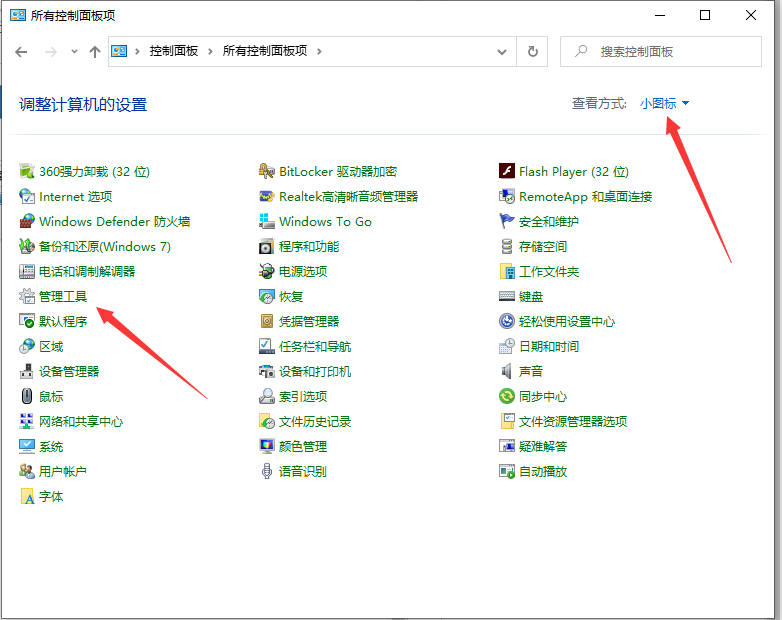Open the recent locations dropdown arrow
This screenshot has height=620, width=782.
click(74, 51)
